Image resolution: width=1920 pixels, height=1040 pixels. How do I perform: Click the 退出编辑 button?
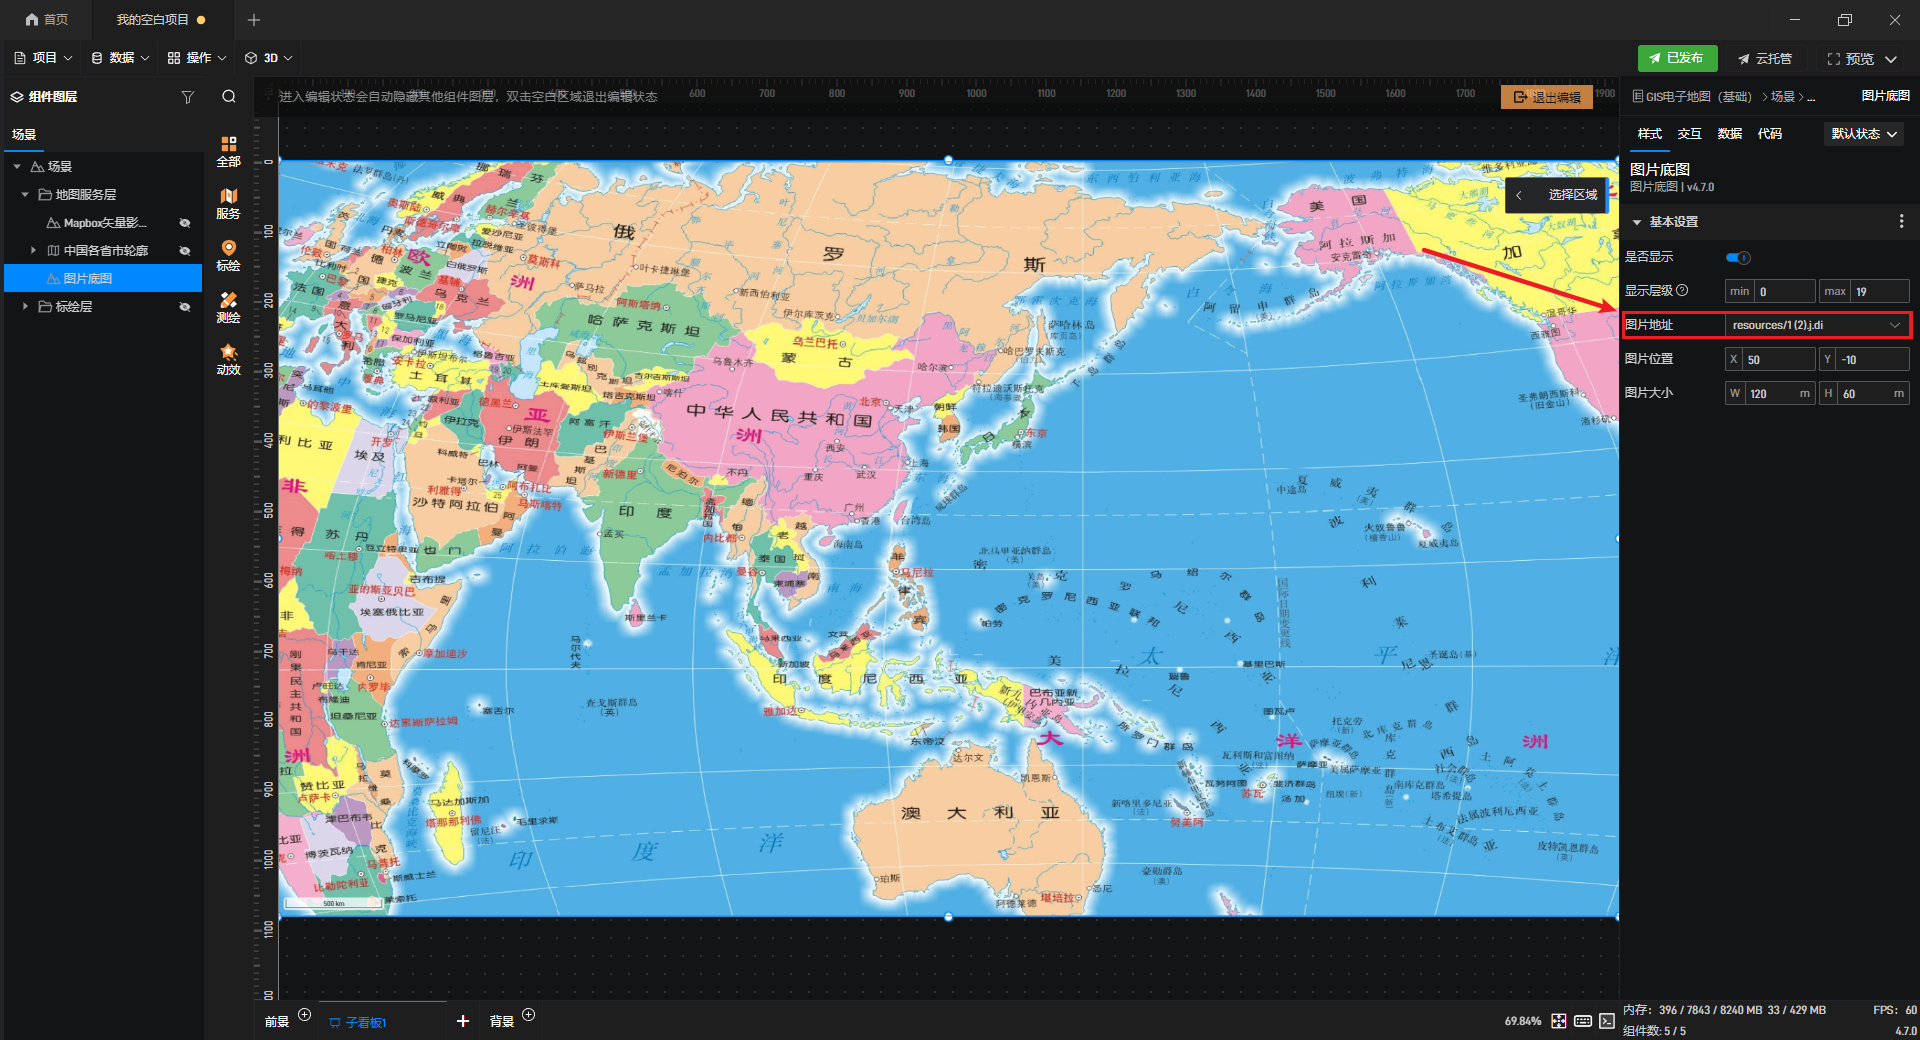click(1546, 97)
